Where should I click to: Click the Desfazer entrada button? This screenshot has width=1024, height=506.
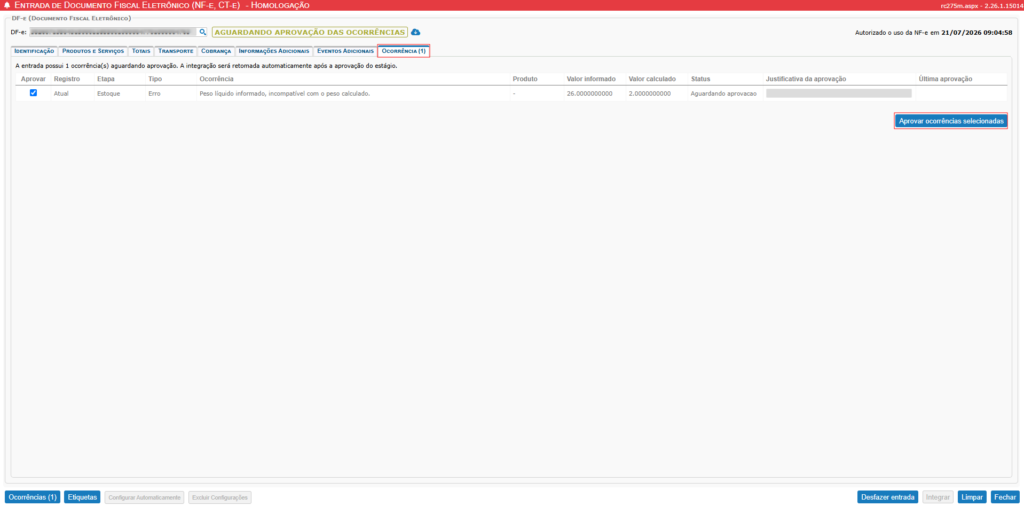(888, 498)
